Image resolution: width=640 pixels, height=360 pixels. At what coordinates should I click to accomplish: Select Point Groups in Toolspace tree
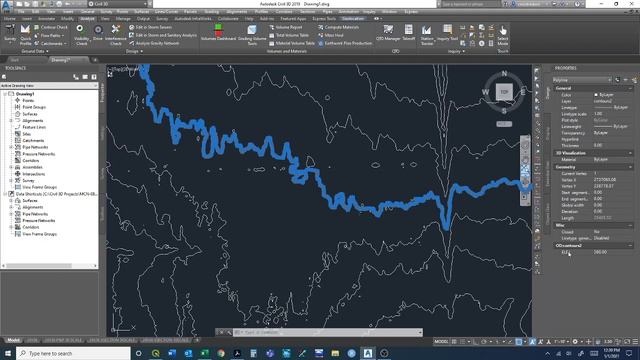[x=34, y=107]
